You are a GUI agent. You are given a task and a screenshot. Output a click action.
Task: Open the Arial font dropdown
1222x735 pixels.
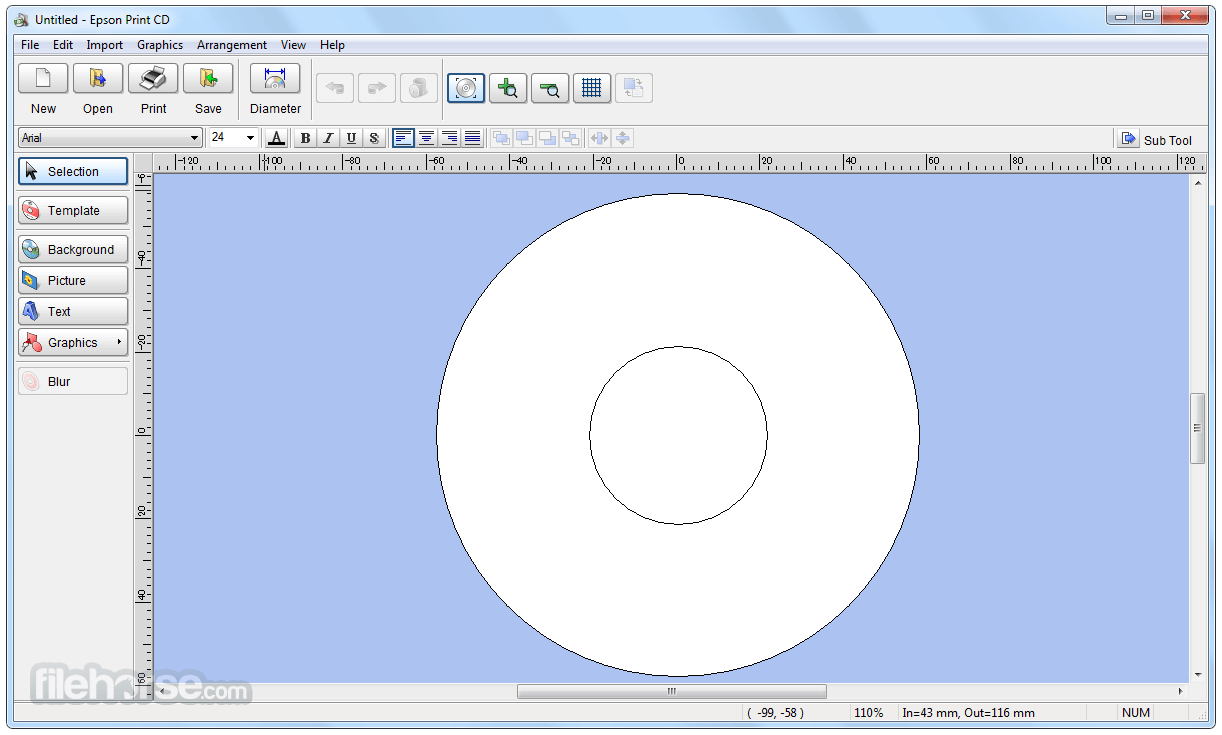coord(194,138)
